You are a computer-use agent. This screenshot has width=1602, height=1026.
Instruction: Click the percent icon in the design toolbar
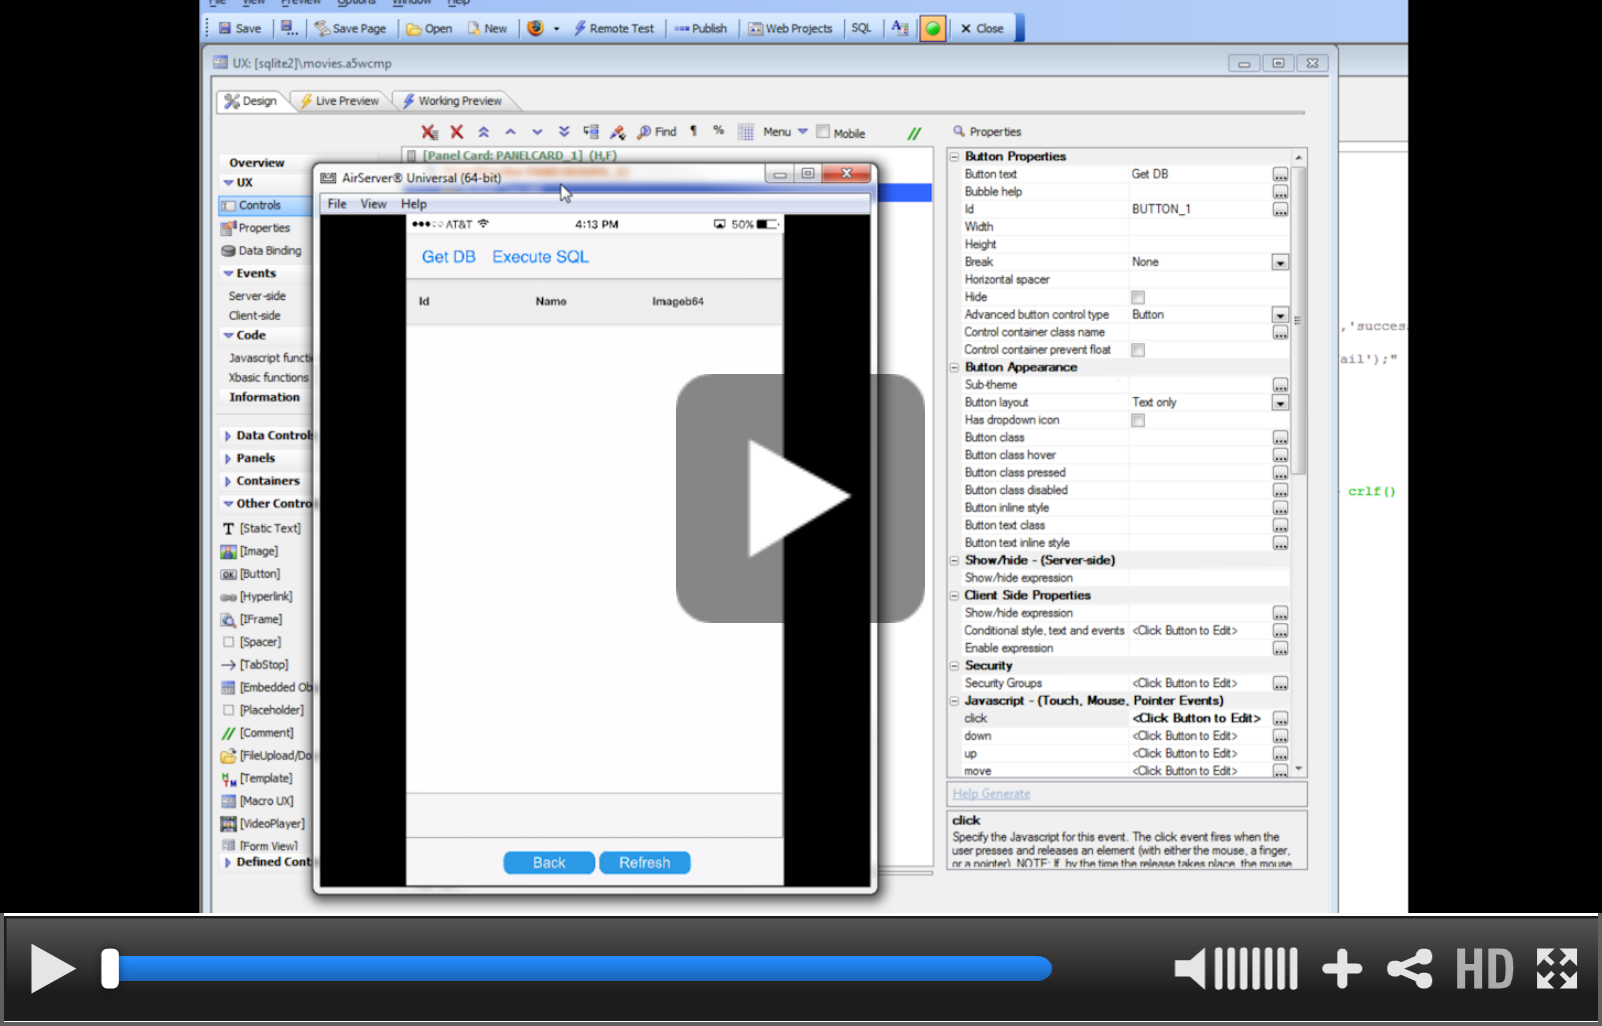pyautogui.click(x=718, y=131)
